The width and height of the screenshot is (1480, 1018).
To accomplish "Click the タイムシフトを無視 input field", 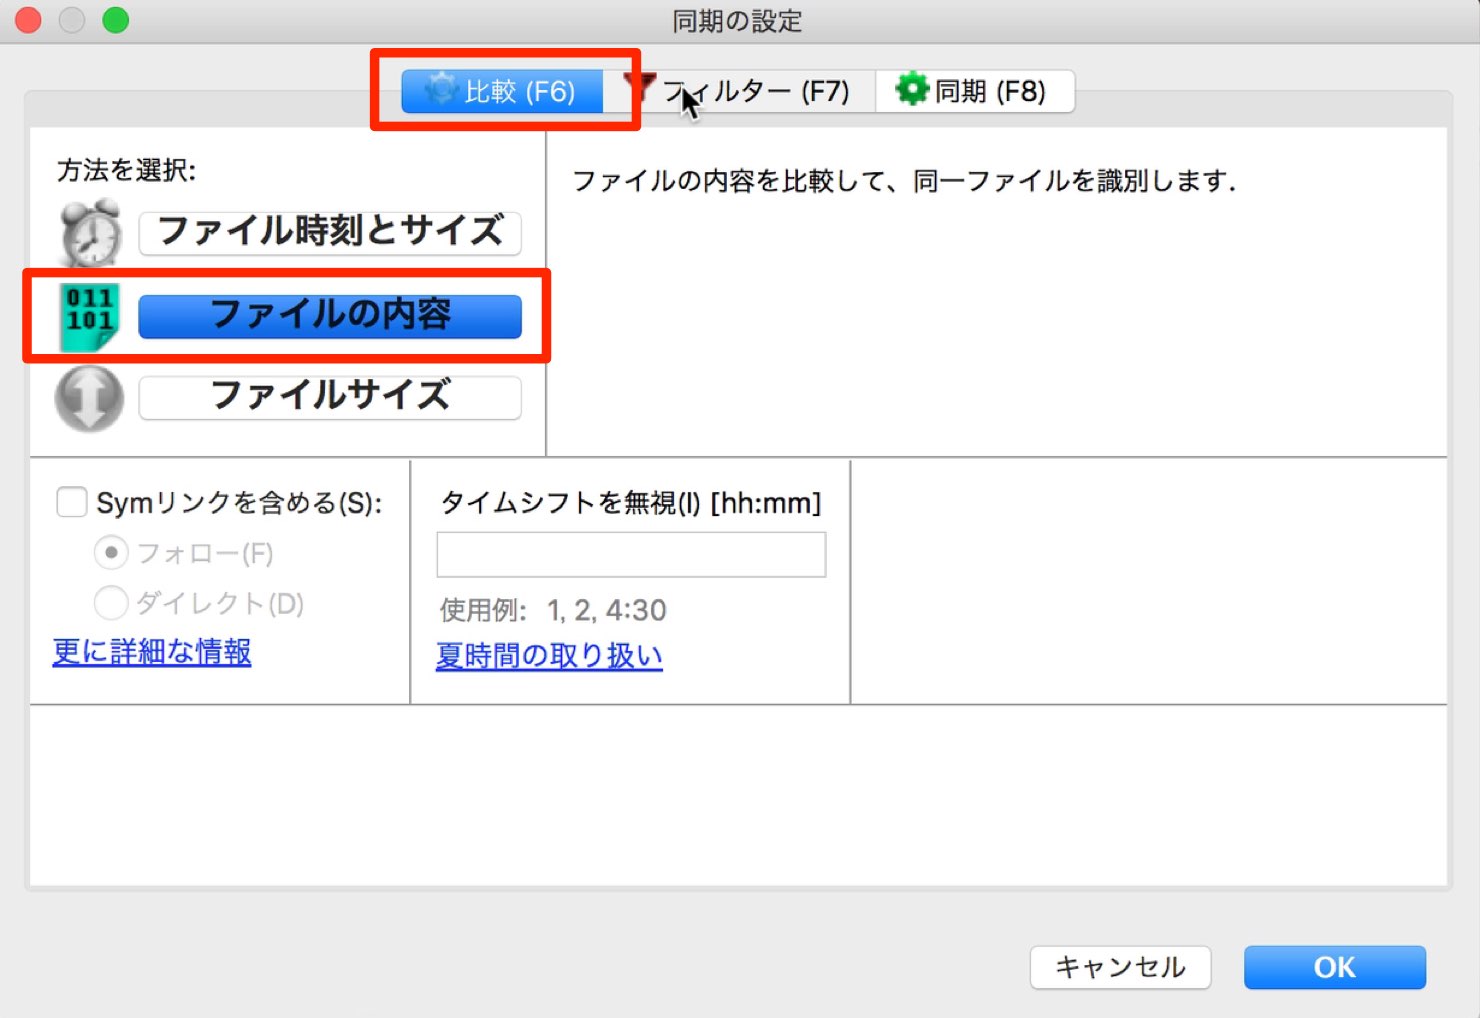I will 631,554.
